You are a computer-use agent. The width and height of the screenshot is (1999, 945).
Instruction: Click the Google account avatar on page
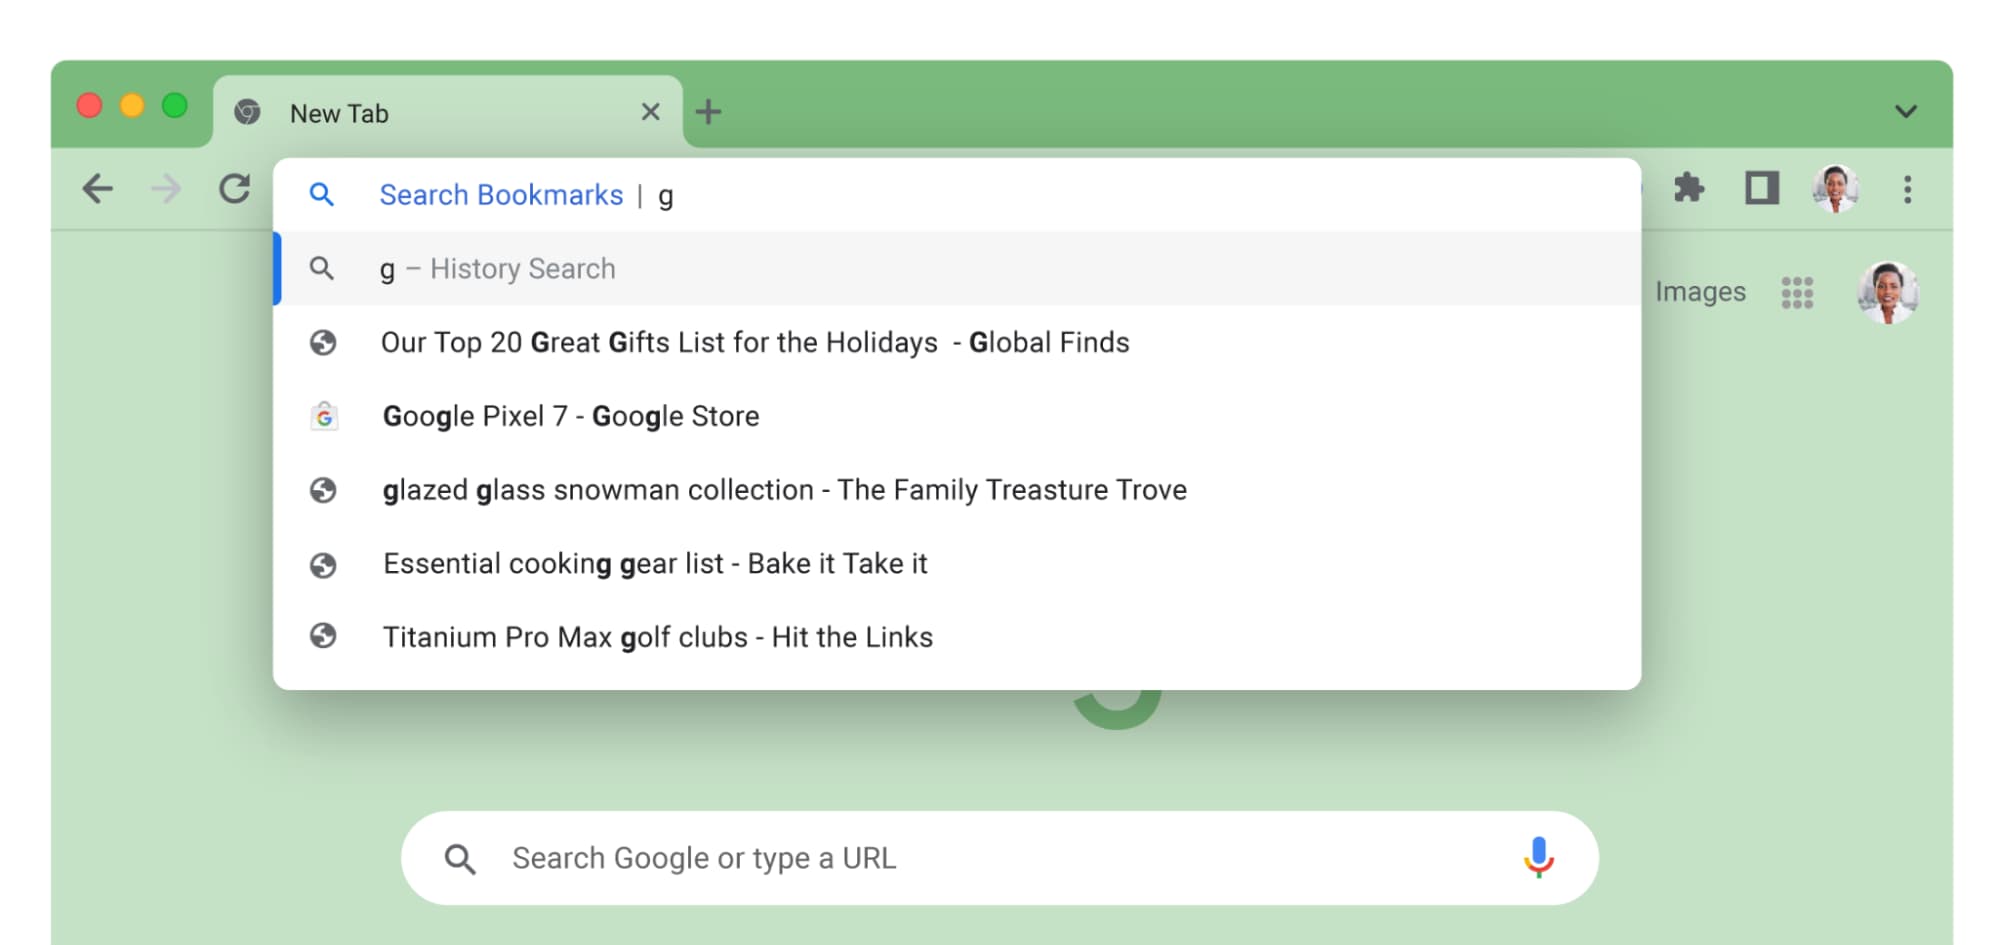pyautogui.click(x=1886, y=292)
